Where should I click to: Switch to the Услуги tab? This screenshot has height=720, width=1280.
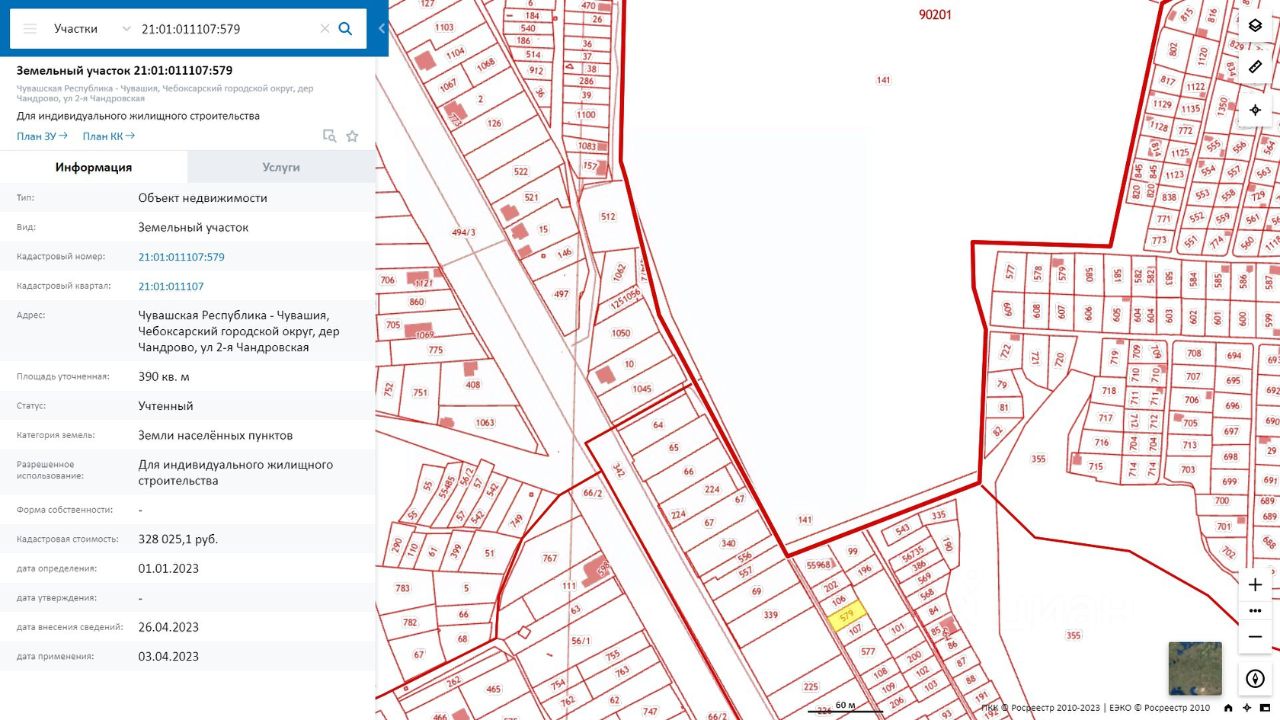tap(281, 167)
